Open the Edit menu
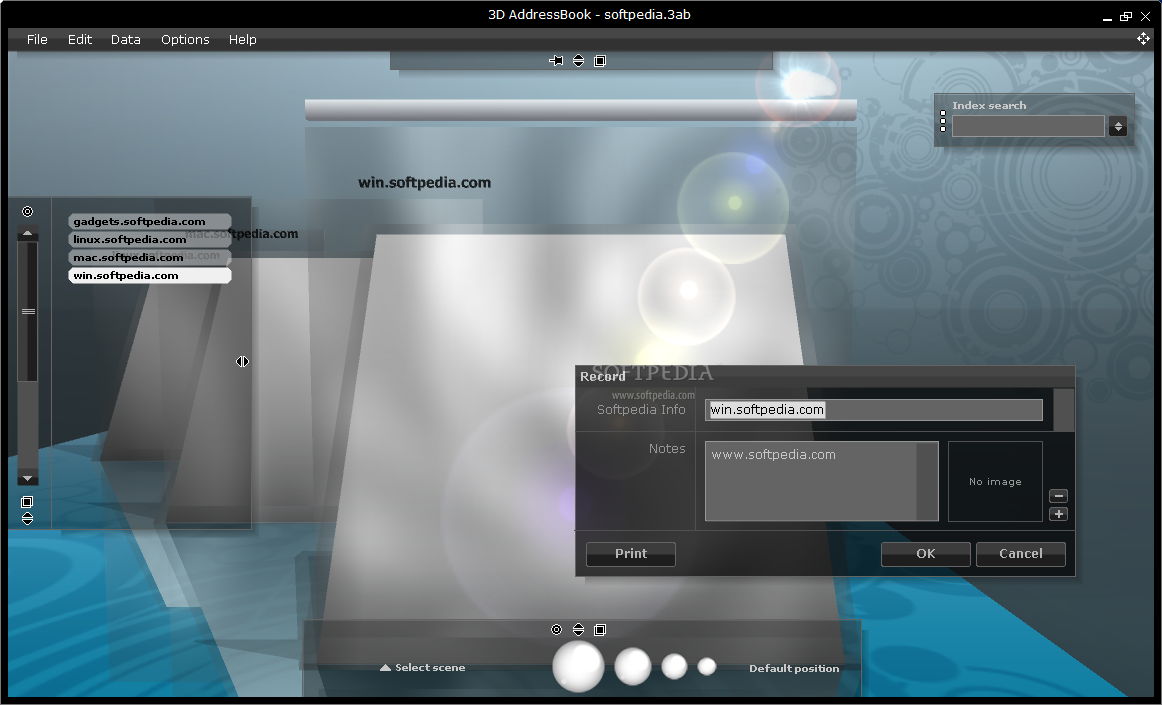The height and width of the screenshot is (705, 1162). [80, 39]
